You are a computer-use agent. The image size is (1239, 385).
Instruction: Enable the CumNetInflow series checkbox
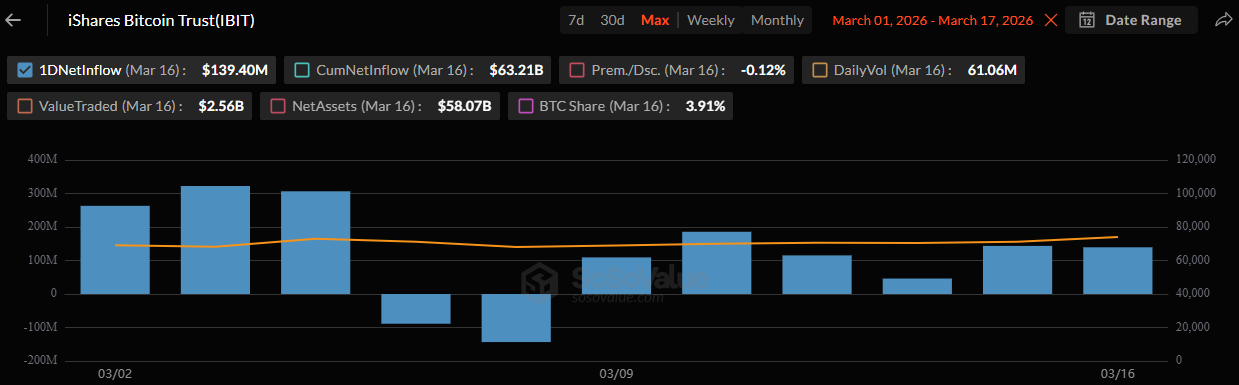pyautogui.click(x=302, y=70)
